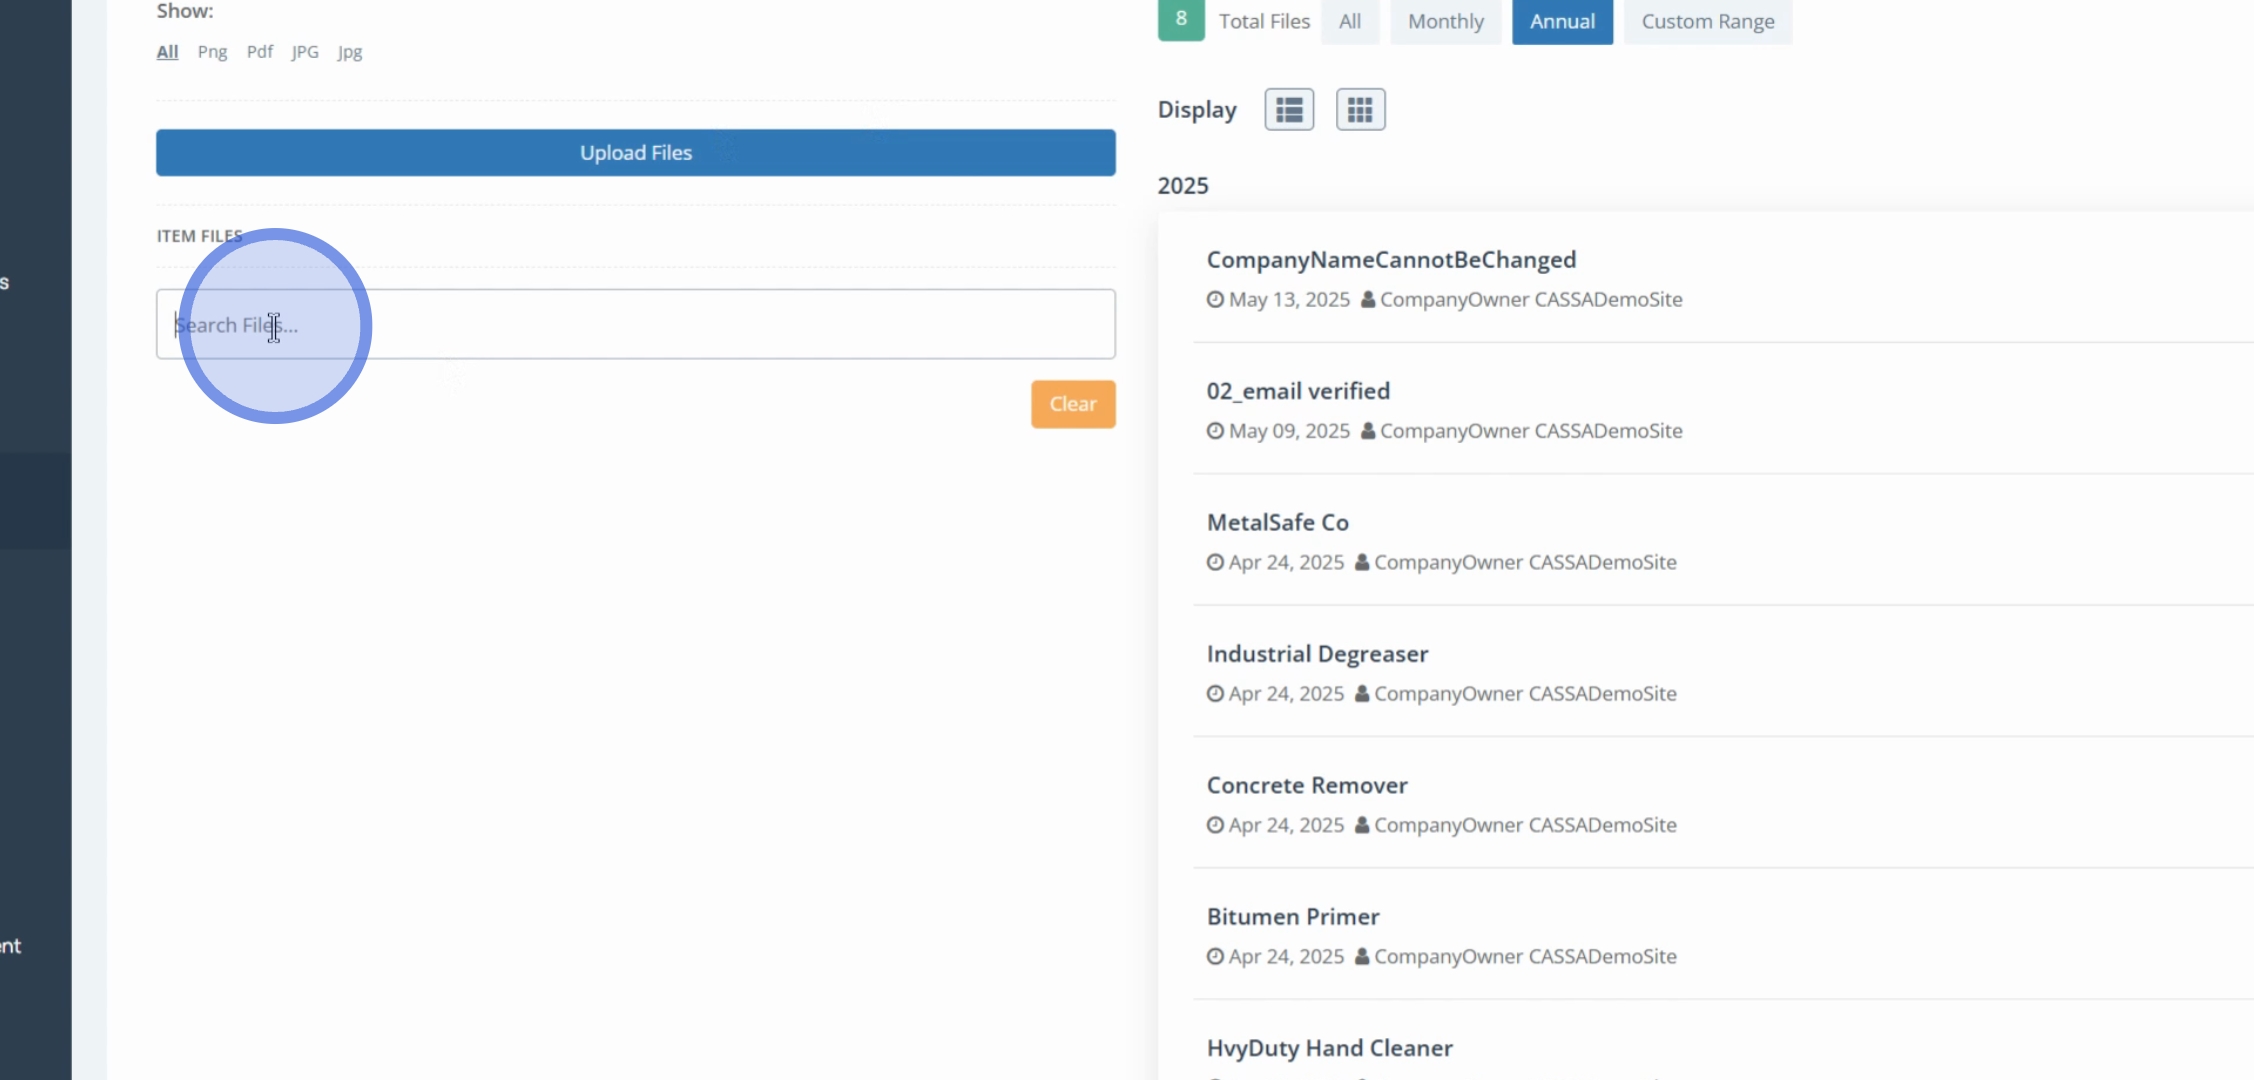Click user icon on Bitumen Primer entry
Image resolution: width=2254 pixels, height=1080 pixels.
(x=1362, y=957)
